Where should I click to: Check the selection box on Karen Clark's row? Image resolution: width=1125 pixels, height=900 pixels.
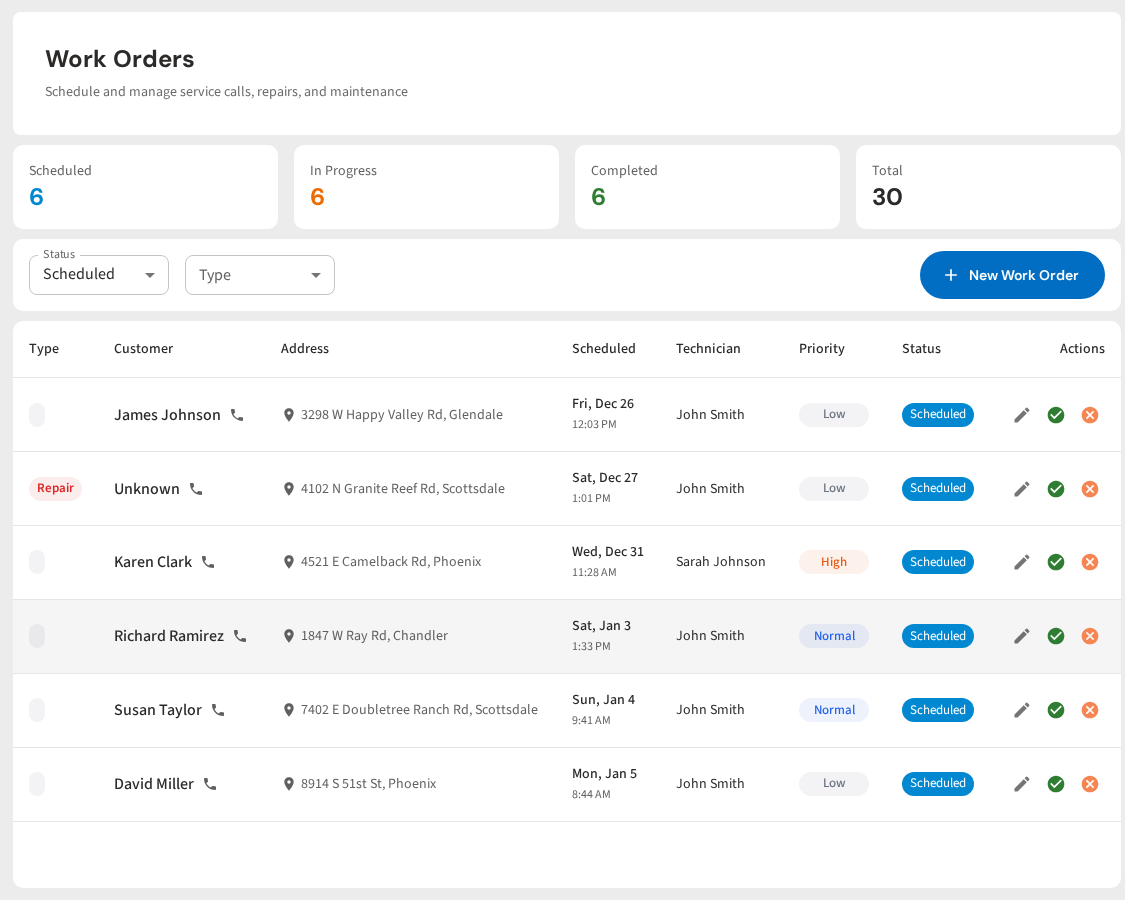click(37, 562)
